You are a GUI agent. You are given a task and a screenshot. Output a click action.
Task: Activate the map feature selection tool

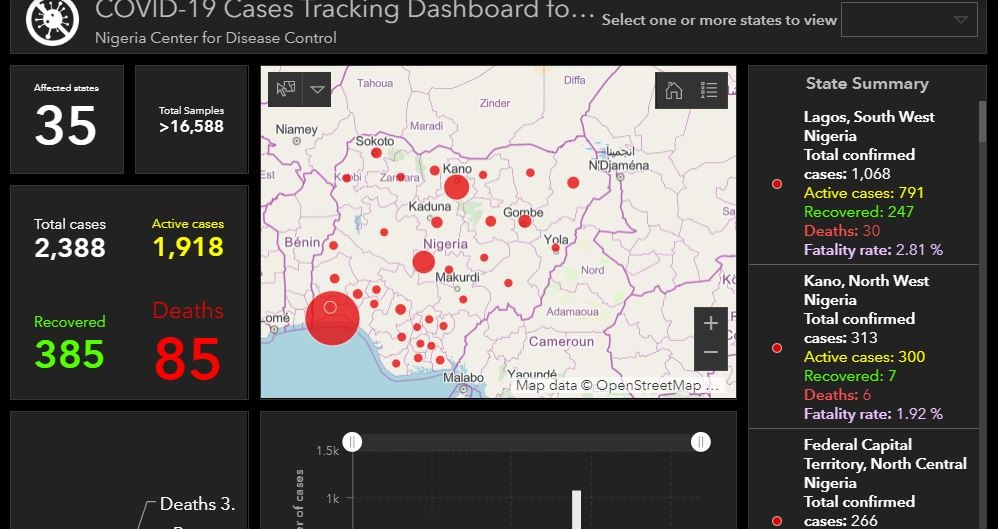coord(286,89)
